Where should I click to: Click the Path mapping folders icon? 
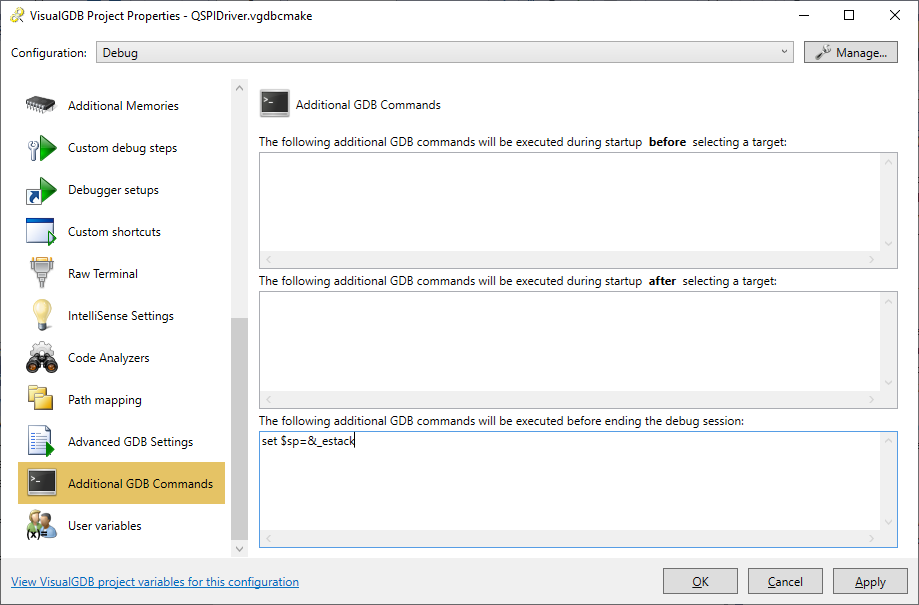tap(40, 398)
